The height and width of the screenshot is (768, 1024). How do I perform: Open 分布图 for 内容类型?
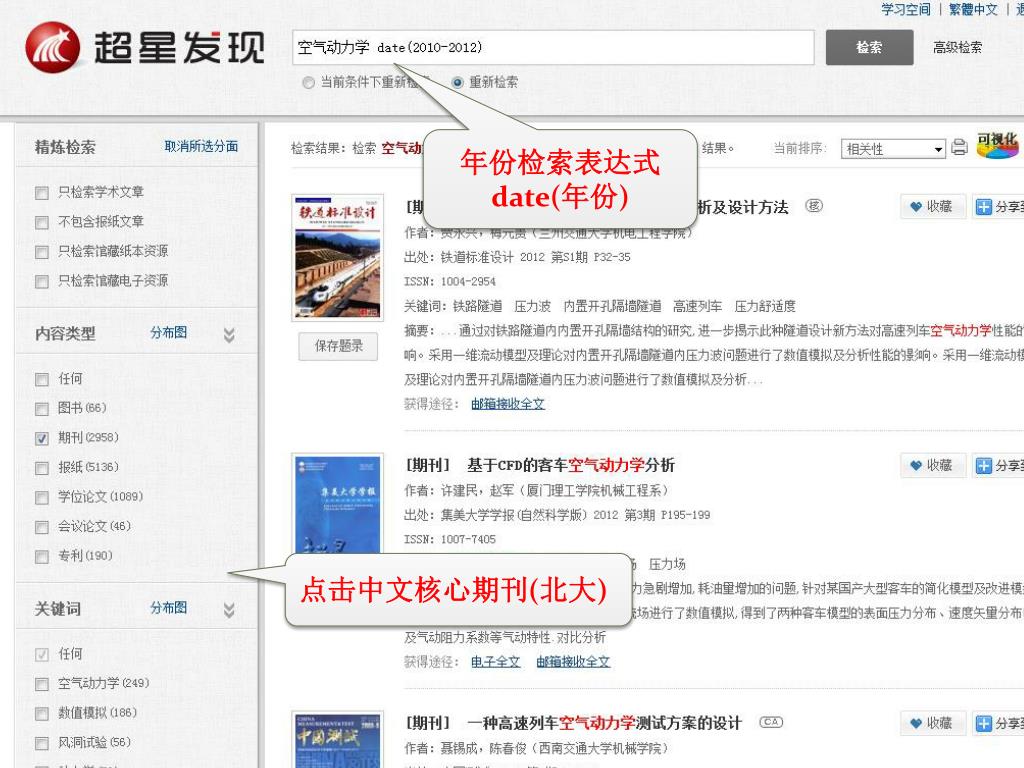(x=168, y=332)
